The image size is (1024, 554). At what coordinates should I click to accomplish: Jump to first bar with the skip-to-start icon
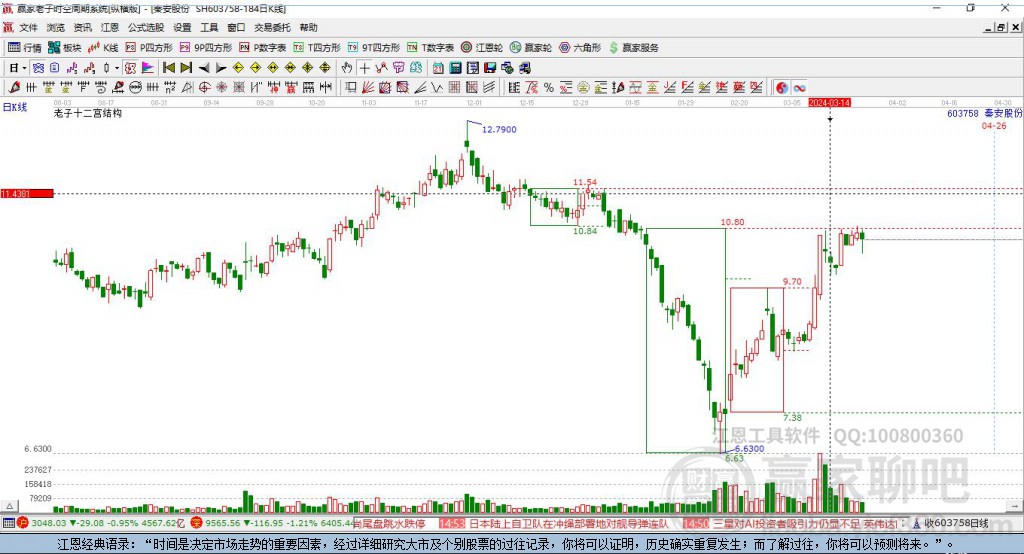point(168,68)
